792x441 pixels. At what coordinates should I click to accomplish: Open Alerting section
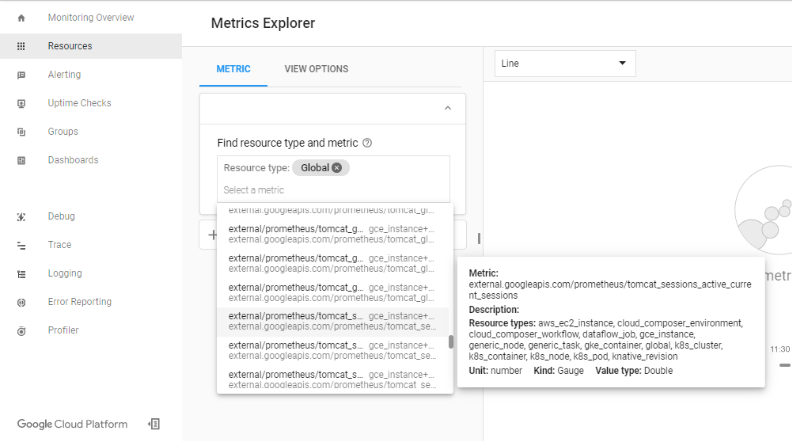pyautogui.click(x=64, y=75)
